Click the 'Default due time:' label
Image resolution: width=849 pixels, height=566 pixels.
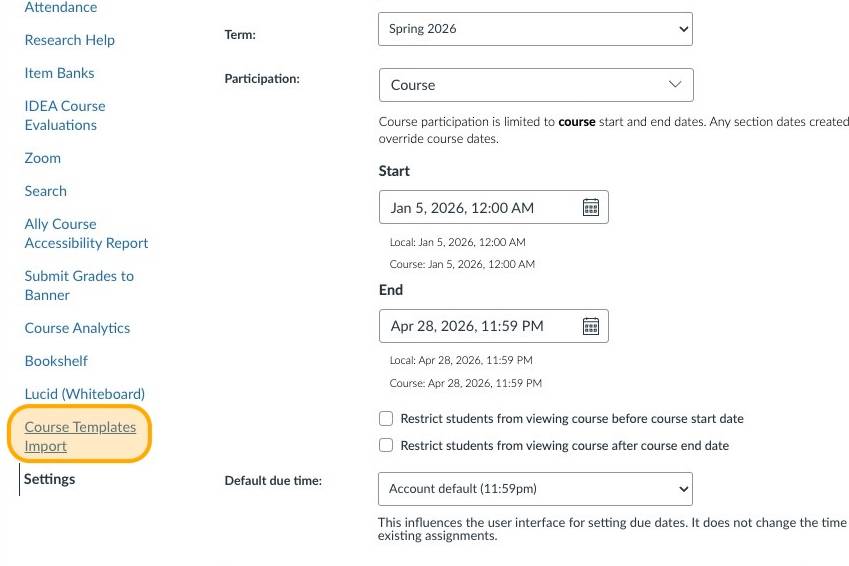tap(273, 481)
